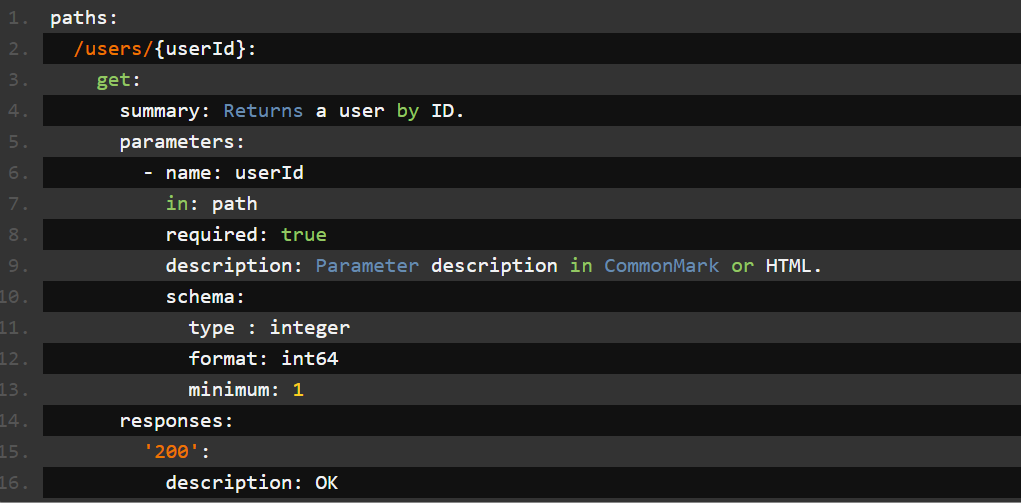Click the yellow '1' after 'minimum:'

(298, 390)
